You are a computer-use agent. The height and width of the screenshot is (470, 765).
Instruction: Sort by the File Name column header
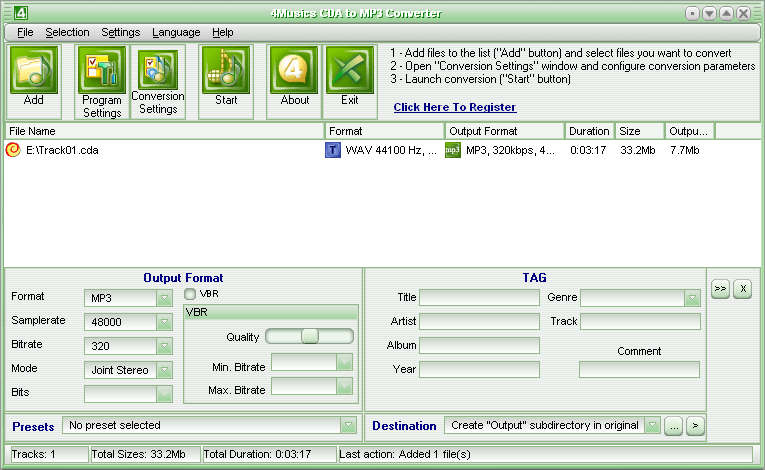164,131
